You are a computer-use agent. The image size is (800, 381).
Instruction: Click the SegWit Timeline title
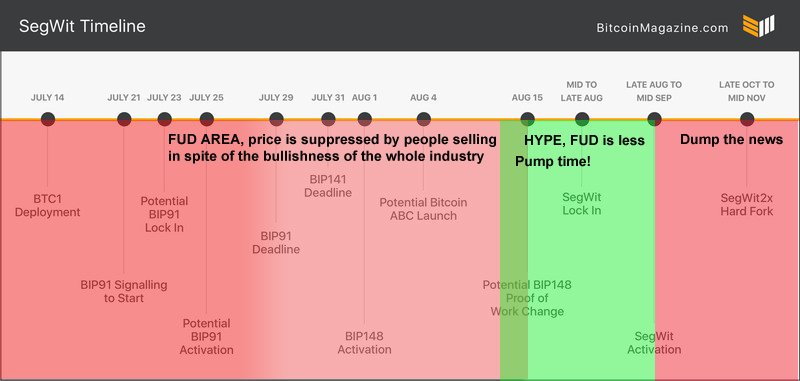[82, 26]
